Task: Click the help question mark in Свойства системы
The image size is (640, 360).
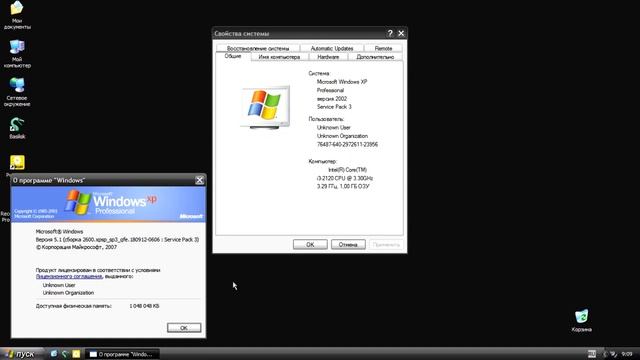Action: pos(390,33)
